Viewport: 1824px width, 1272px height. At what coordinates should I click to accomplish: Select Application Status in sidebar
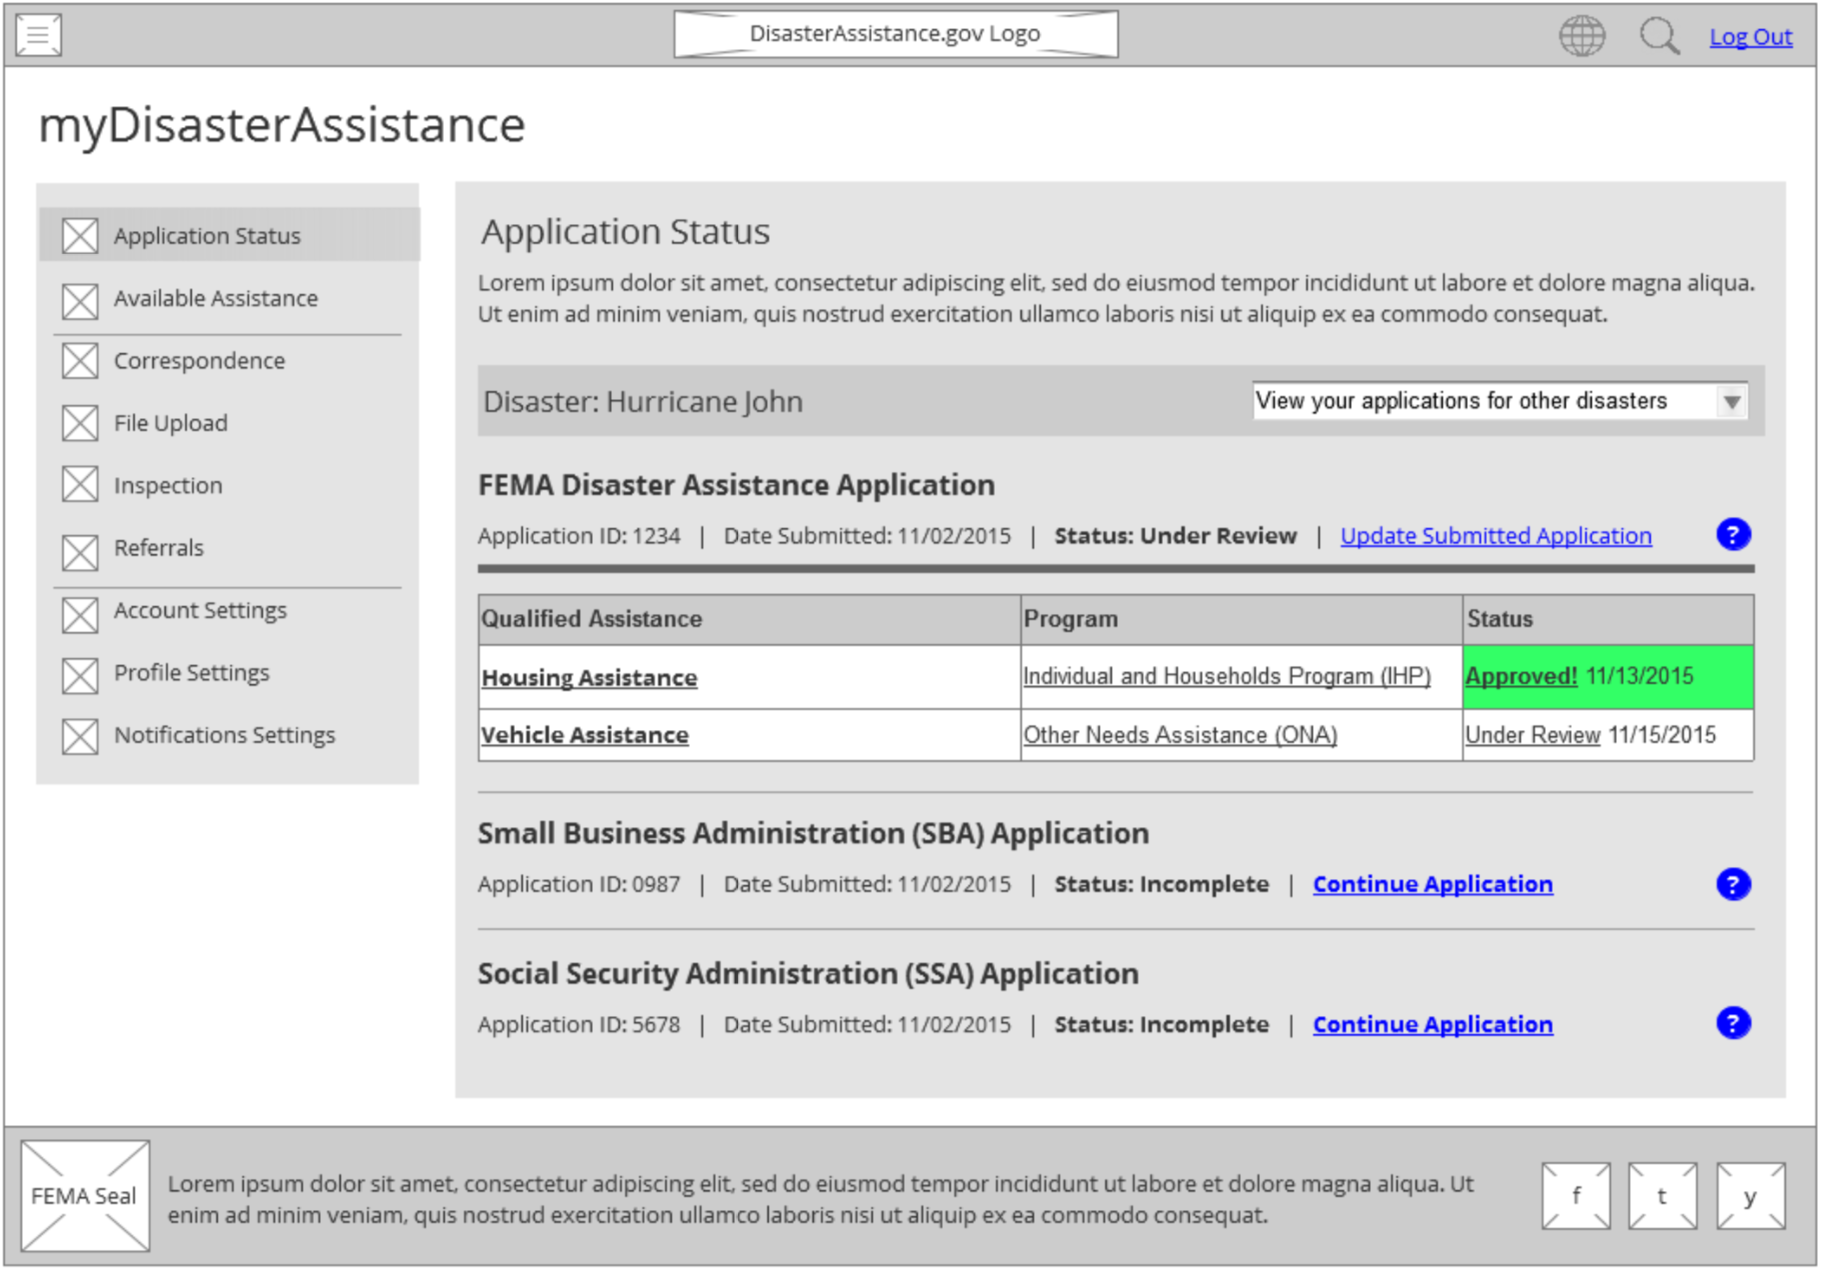229,235
